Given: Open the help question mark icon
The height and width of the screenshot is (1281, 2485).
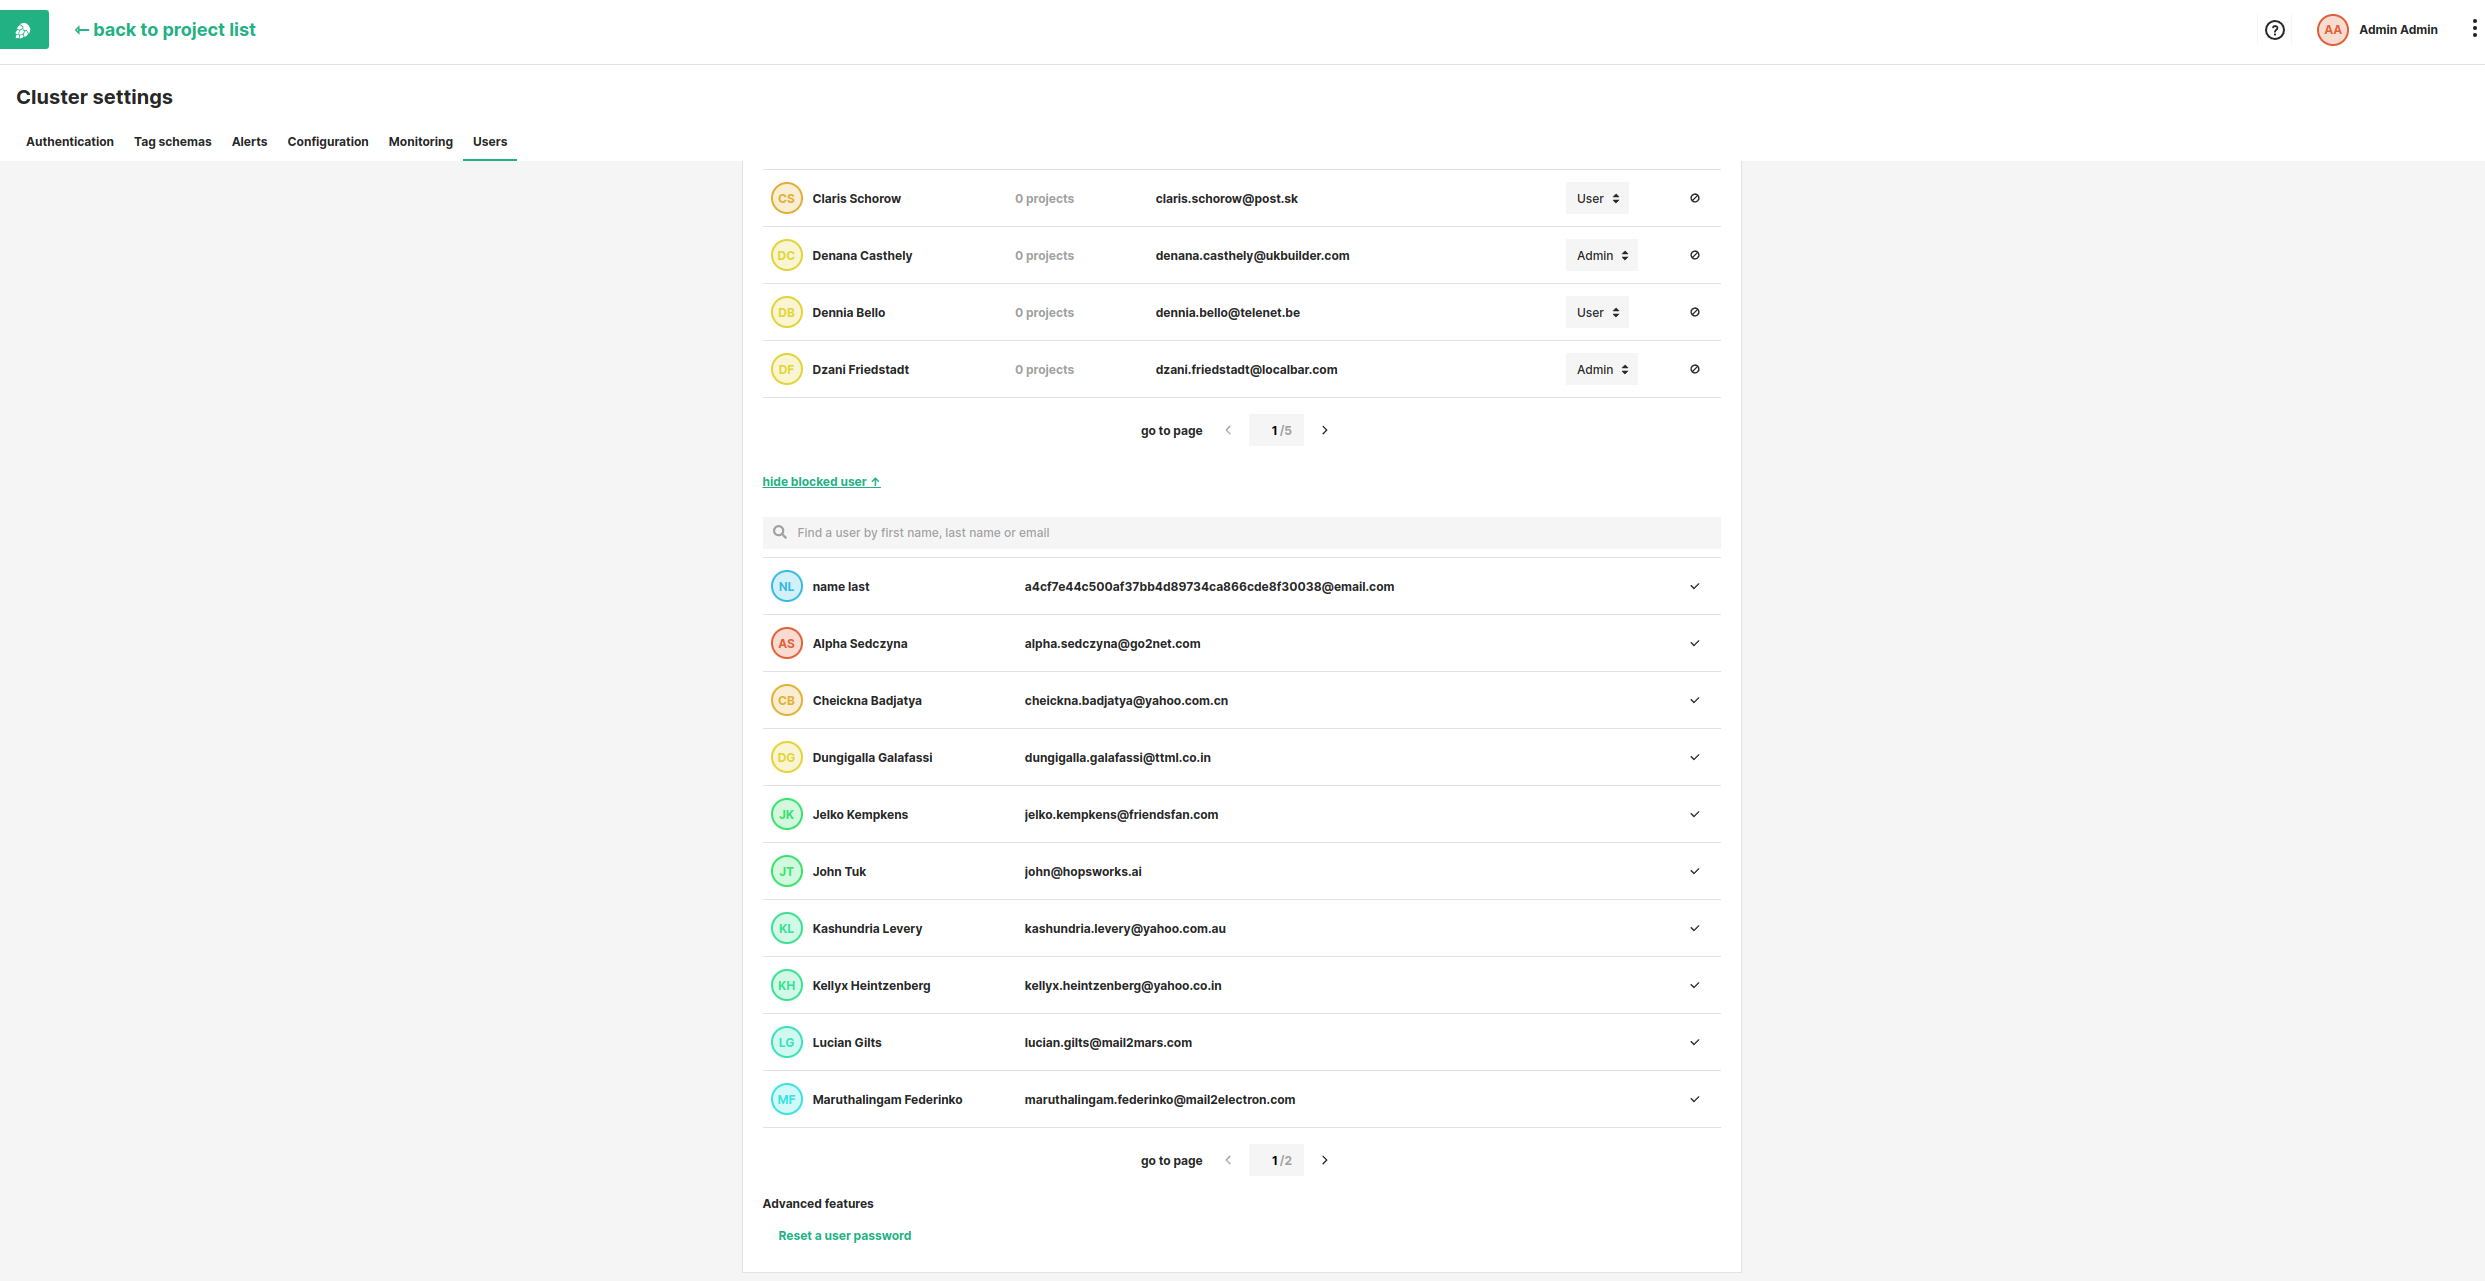Looking at the screenshot, I should coord(2274,30).
